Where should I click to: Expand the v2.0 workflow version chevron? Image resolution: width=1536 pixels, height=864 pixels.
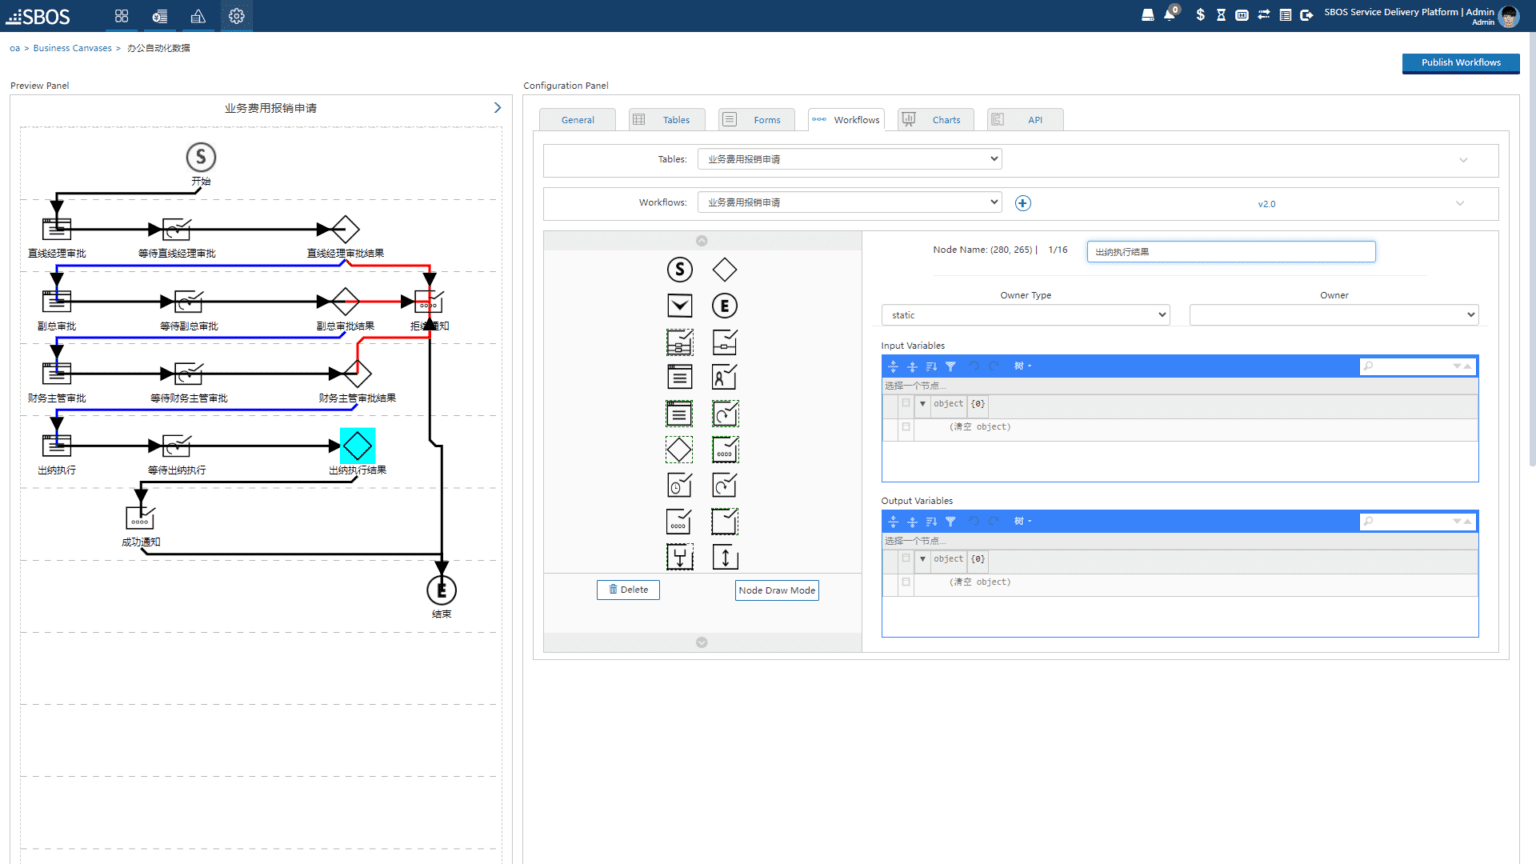1458,203
